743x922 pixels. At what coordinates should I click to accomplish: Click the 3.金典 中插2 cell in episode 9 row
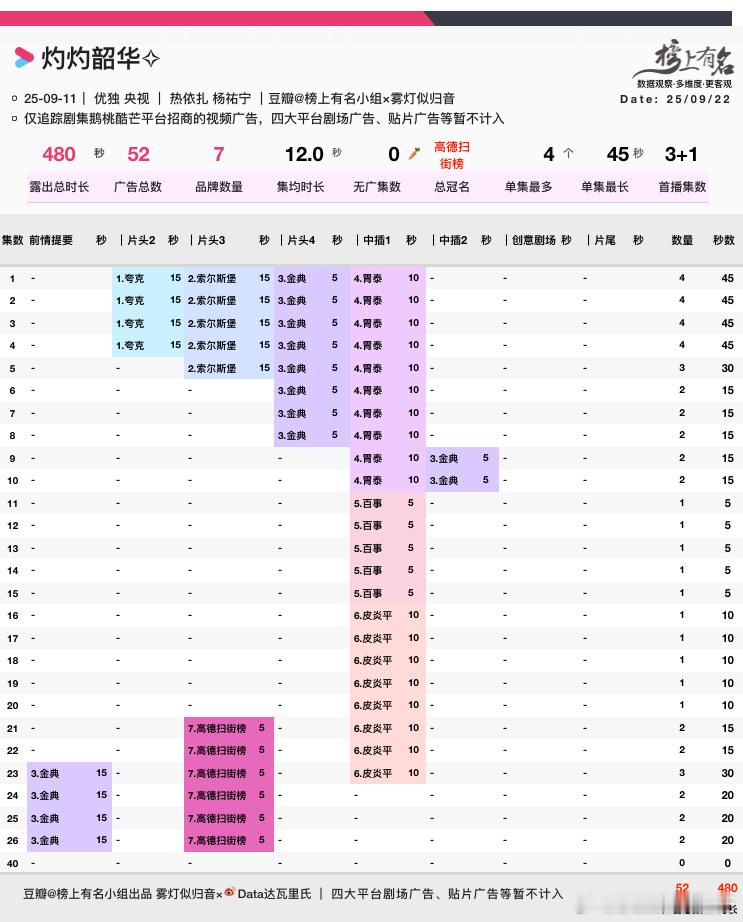tap(444, 459)
